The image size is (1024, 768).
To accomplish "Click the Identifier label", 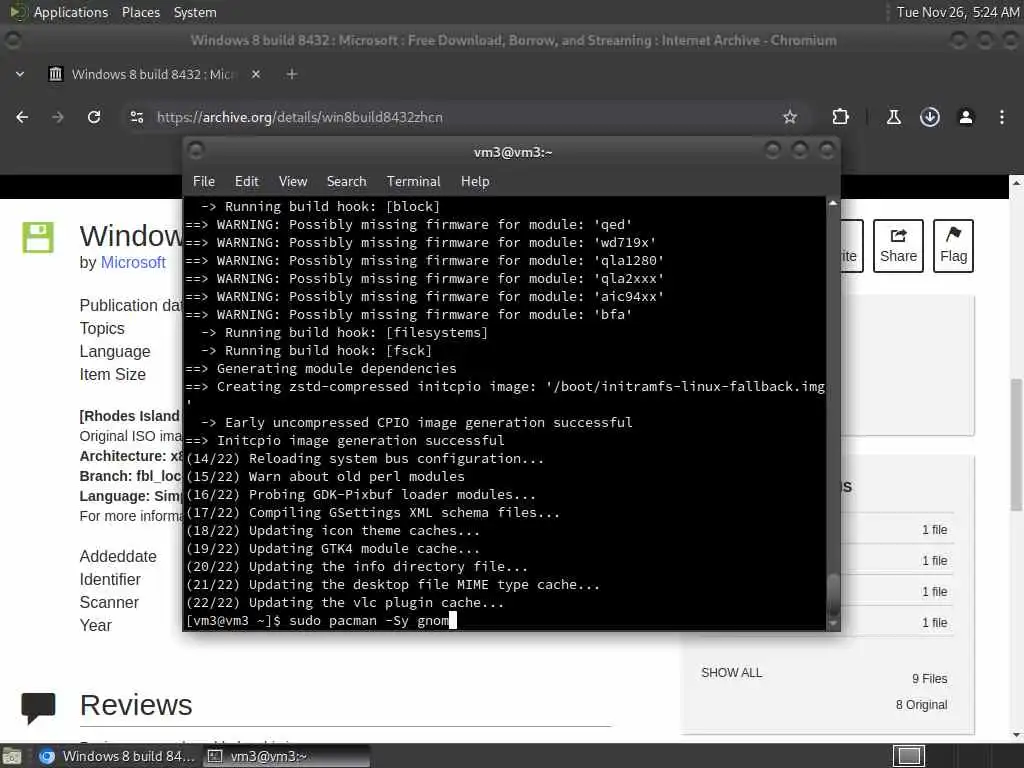I will click(110, 579).
